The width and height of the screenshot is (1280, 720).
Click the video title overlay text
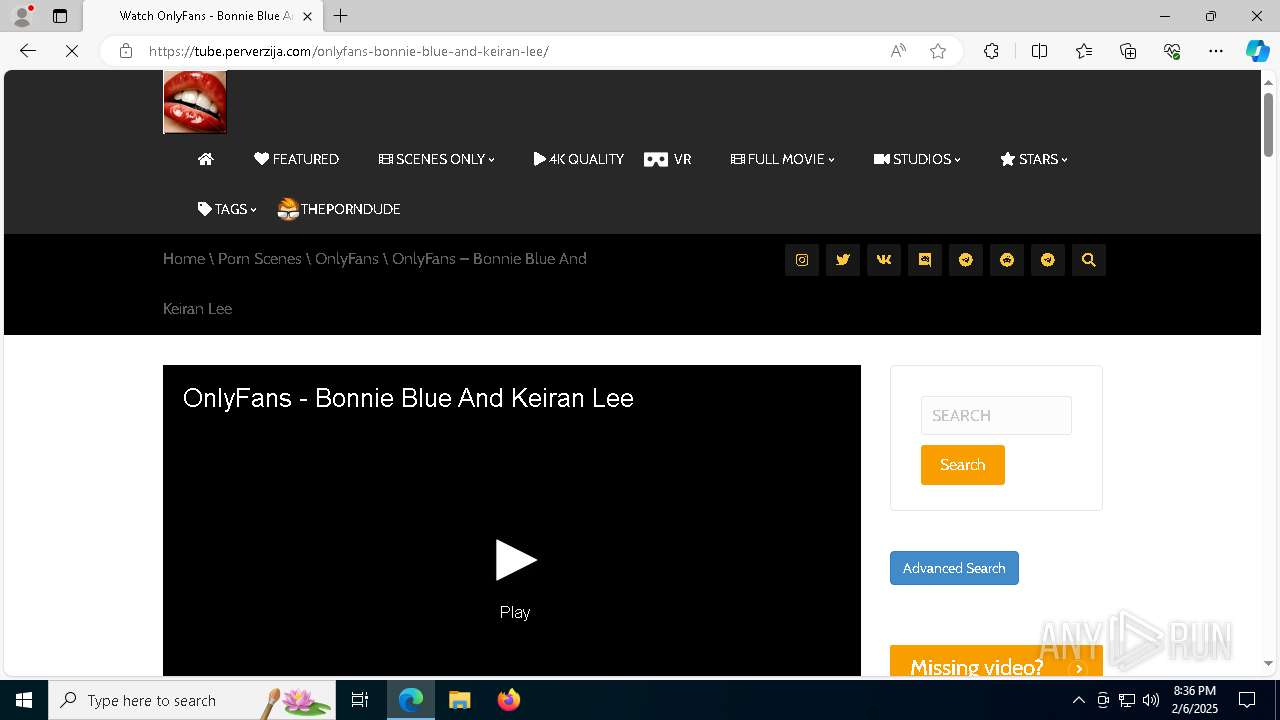[408, 398]
